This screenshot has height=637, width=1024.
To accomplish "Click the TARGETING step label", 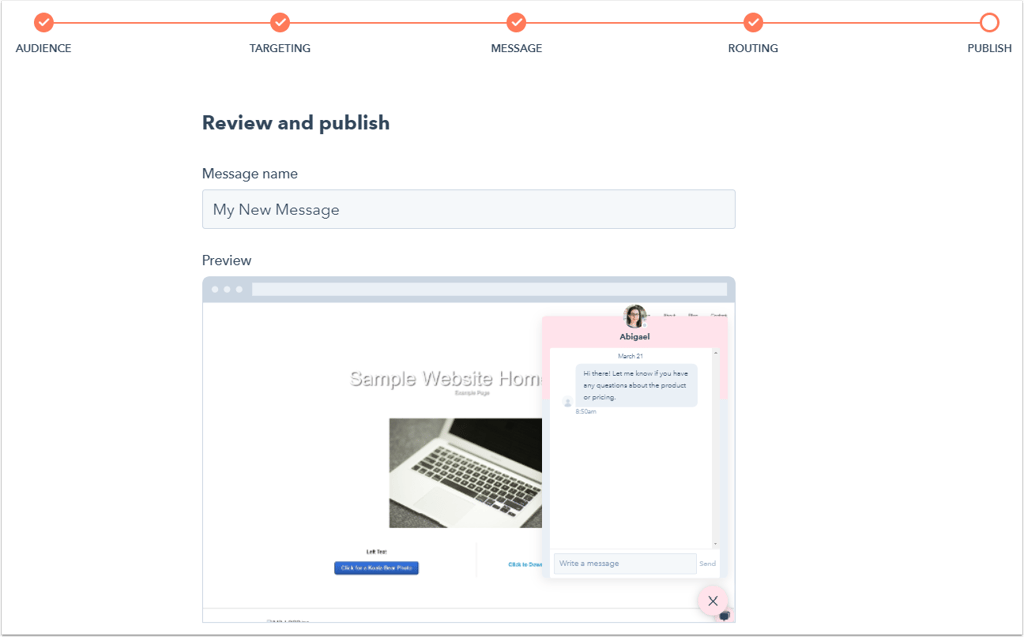I will pyautogui.click(x=280, y=48).
